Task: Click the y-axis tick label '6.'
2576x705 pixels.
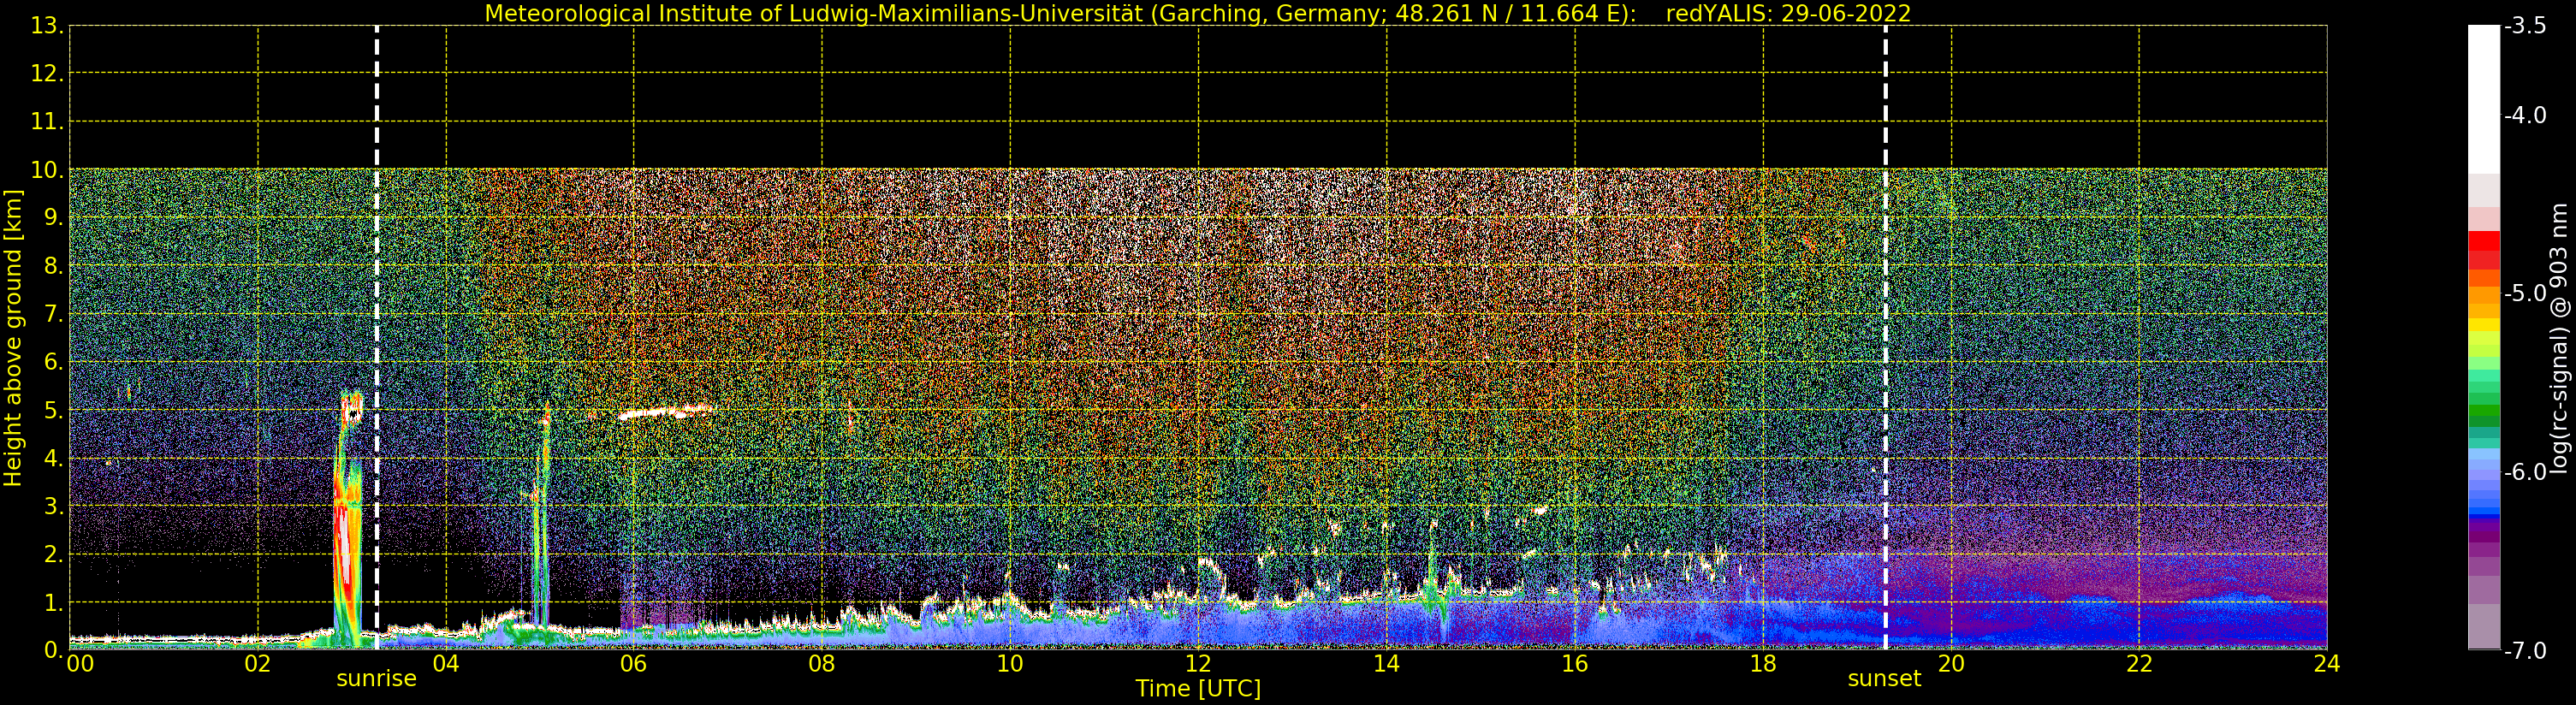Action: pyautogui.click(x=53, y=362)
